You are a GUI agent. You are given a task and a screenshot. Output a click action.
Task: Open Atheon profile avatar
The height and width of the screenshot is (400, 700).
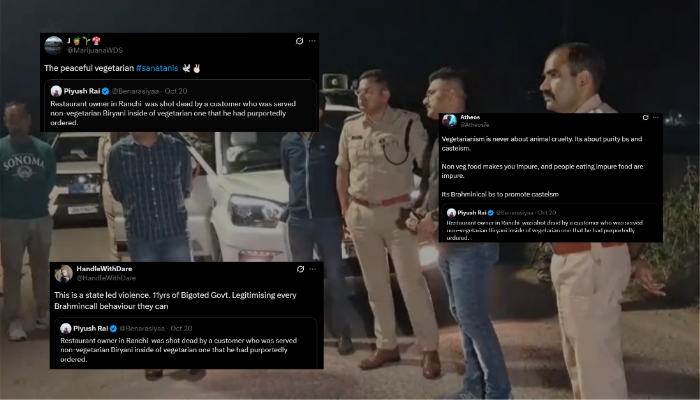pos(449,119)
